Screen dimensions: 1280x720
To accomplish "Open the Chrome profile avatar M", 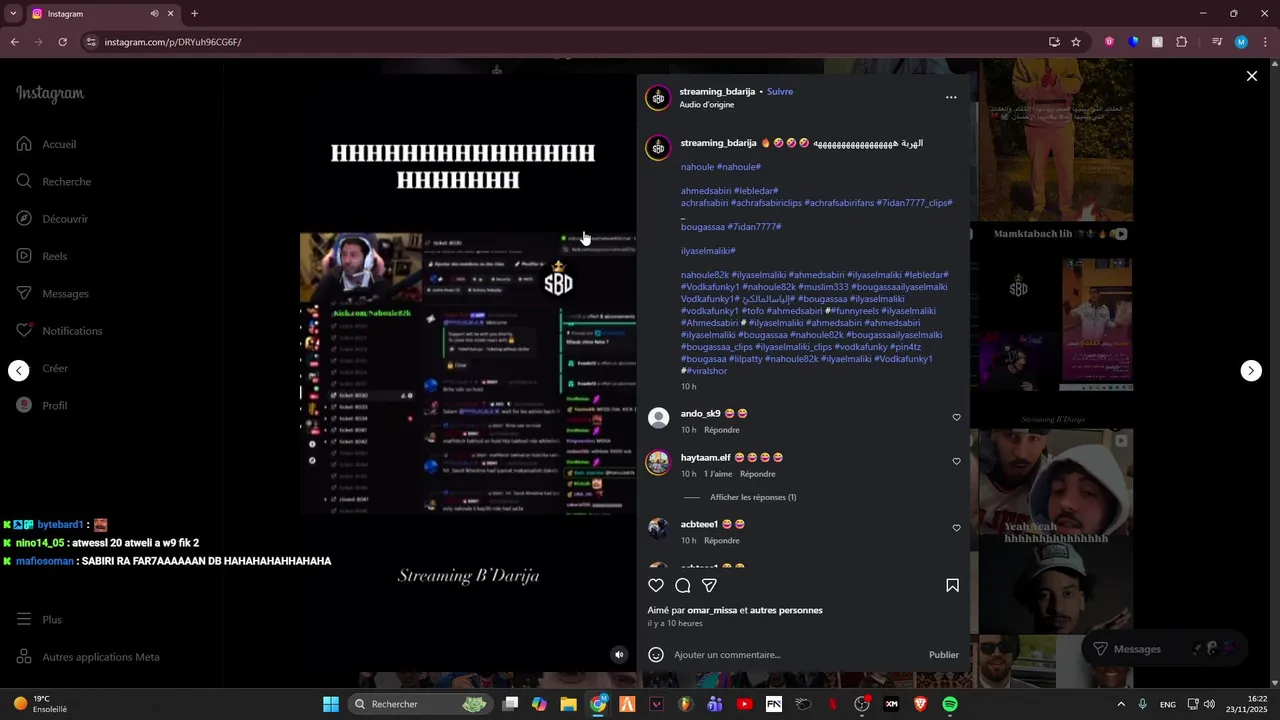I will (1241, 42).
